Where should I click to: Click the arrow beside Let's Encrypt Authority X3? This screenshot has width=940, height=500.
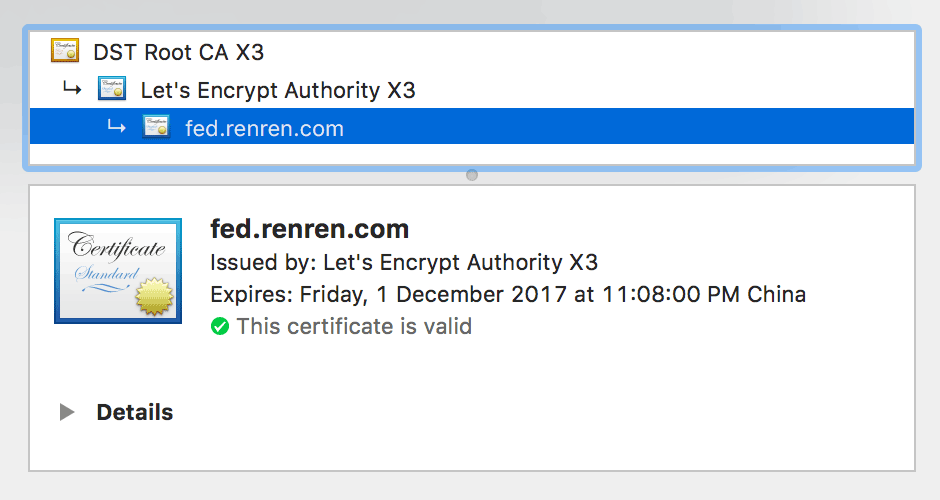(x=73, y=89)
